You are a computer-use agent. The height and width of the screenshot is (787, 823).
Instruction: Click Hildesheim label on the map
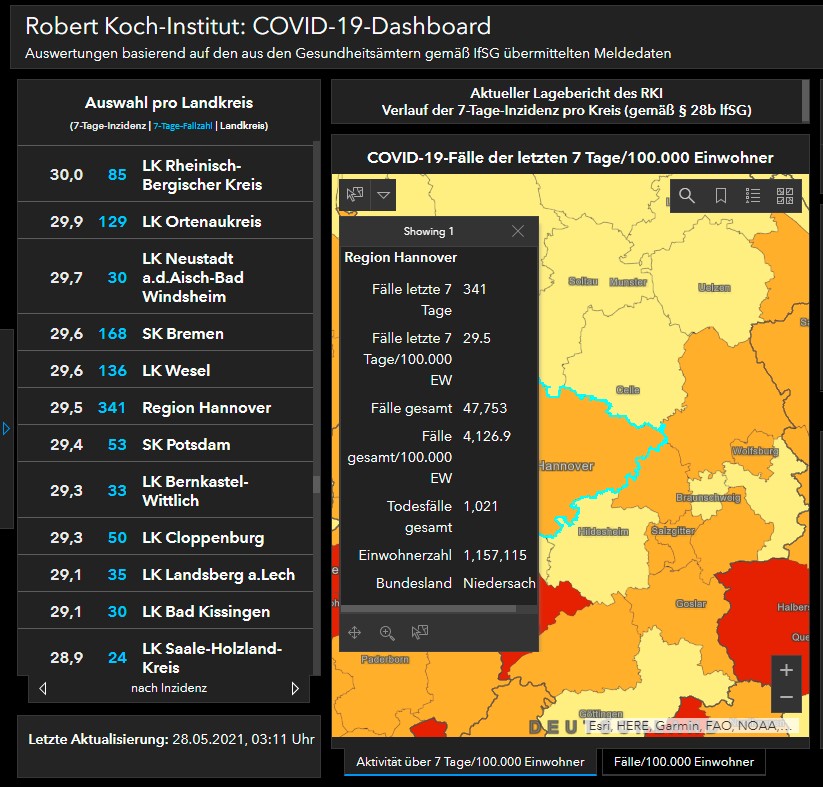(603, 531)
